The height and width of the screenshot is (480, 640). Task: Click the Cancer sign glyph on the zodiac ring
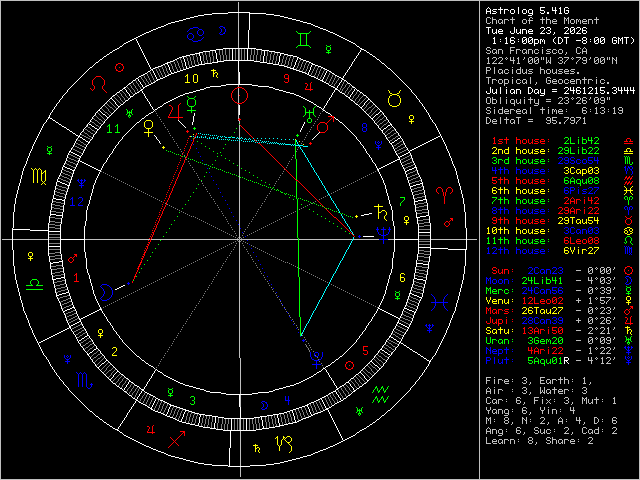(195, 34)
